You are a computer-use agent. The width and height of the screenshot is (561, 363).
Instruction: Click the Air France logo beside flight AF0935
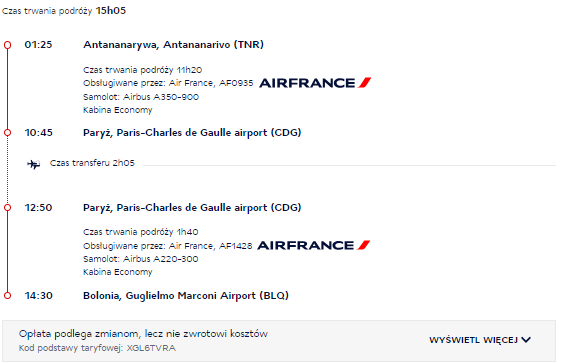point(315,83)
